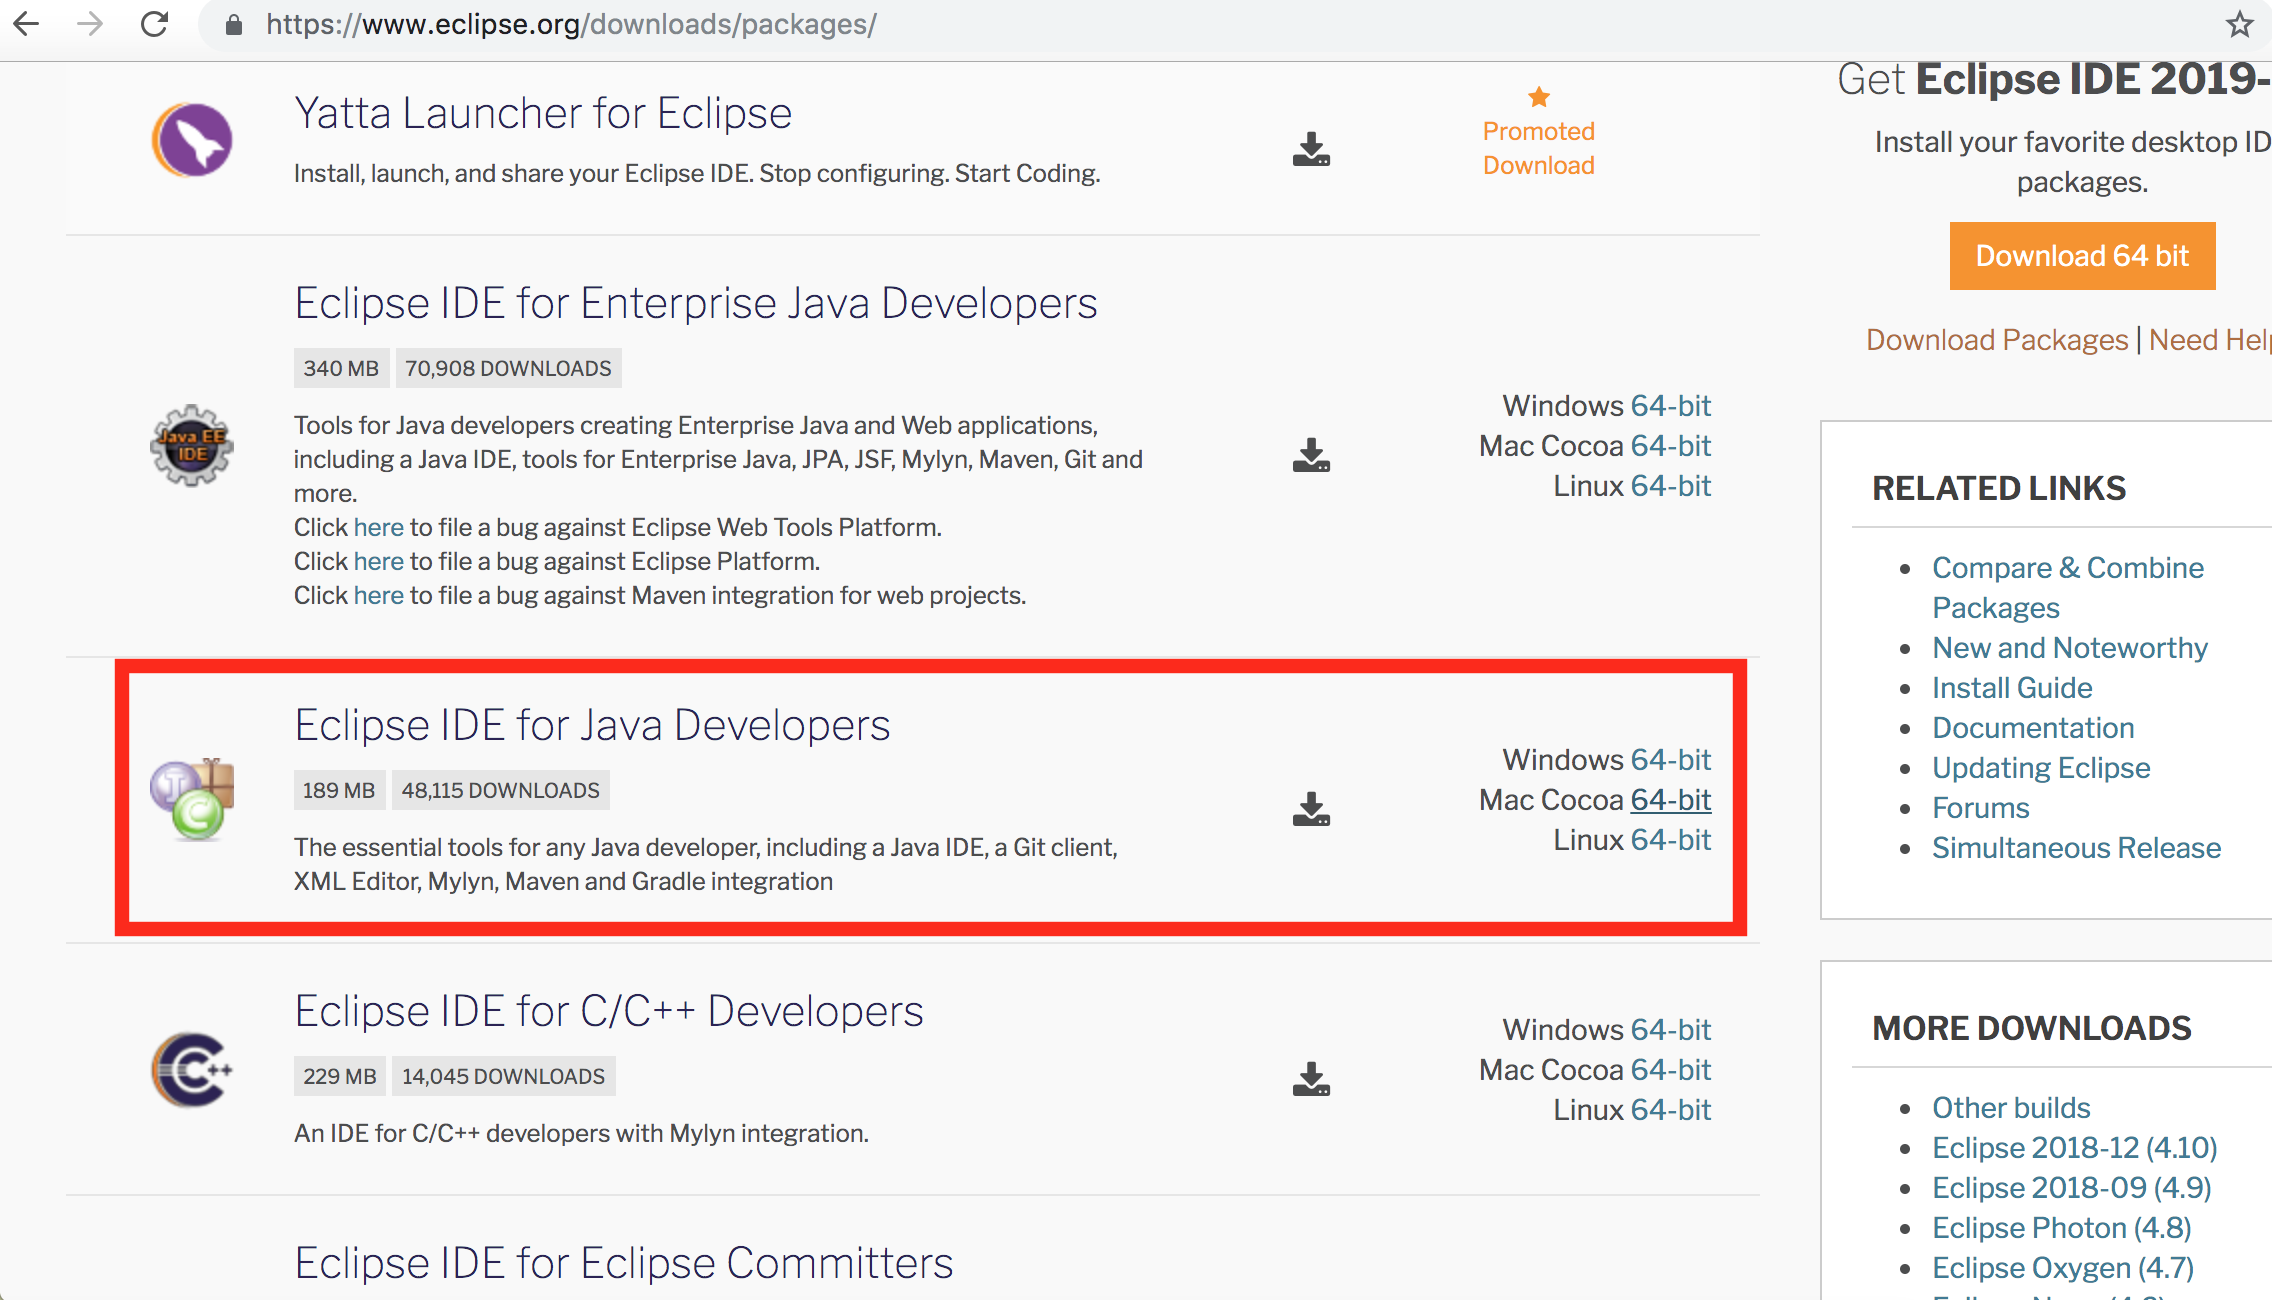Open Eclipse Photon (4.8) downloads link
This screenshot has width=2272, height=1300.
coord(2061,1228)
